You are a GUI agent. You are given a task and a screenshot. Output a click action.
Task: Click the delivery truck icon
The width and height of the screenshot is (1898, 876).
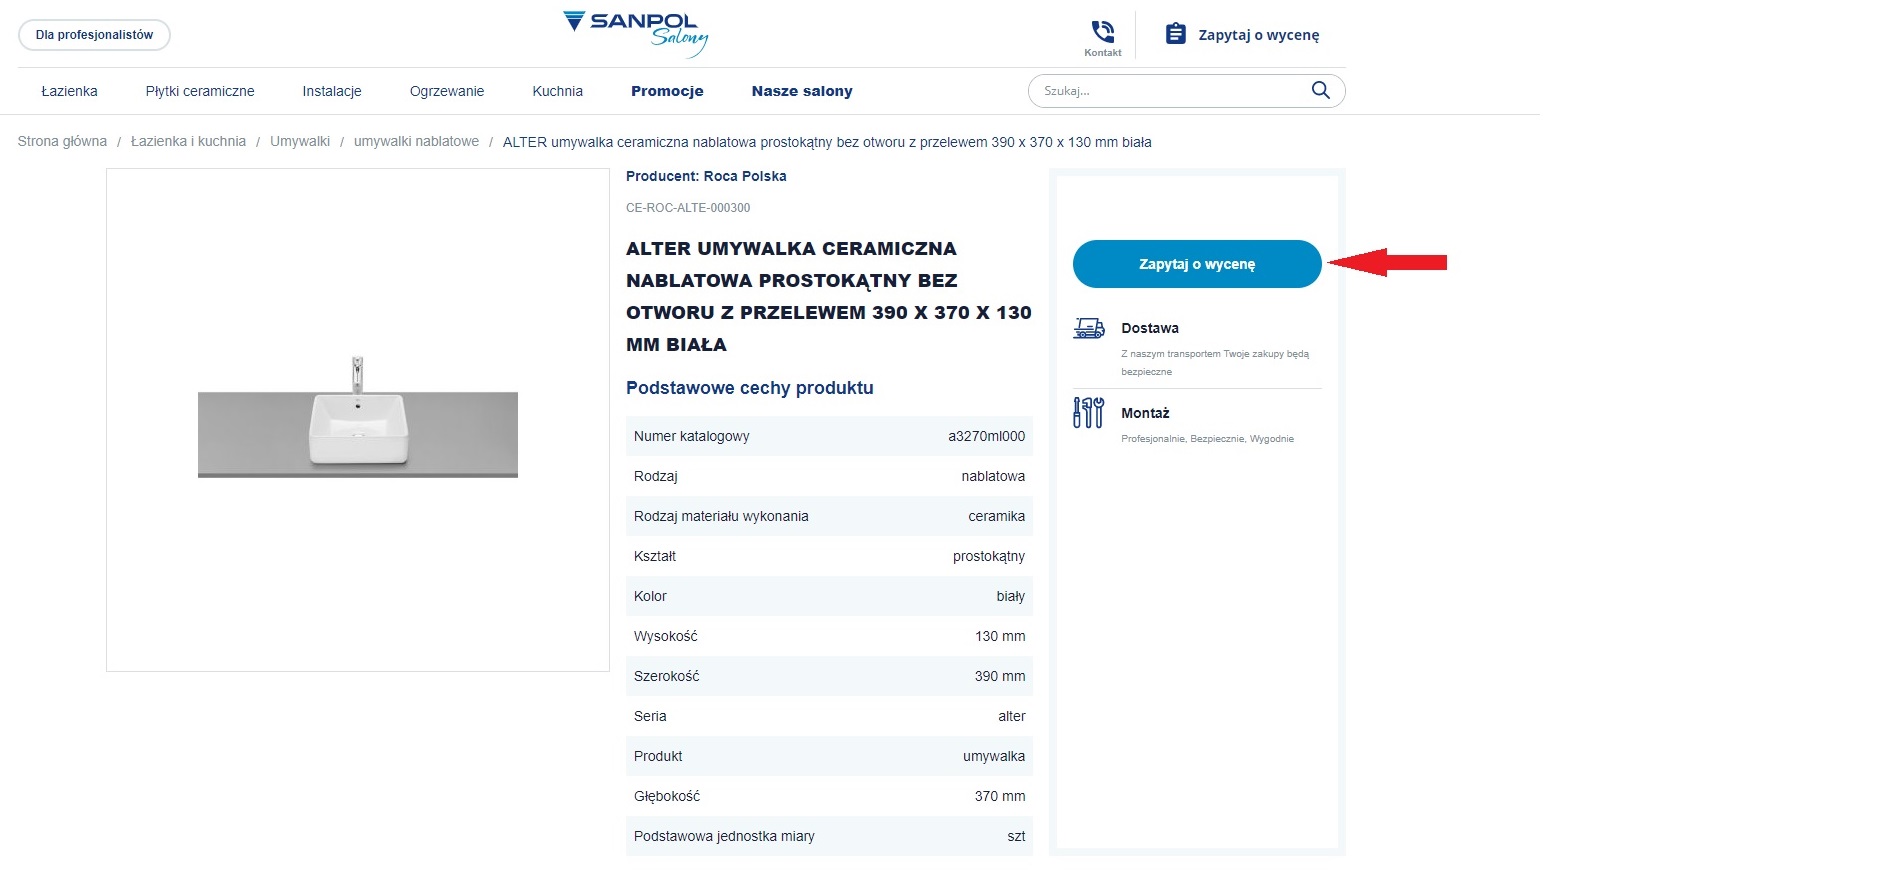1089,328
